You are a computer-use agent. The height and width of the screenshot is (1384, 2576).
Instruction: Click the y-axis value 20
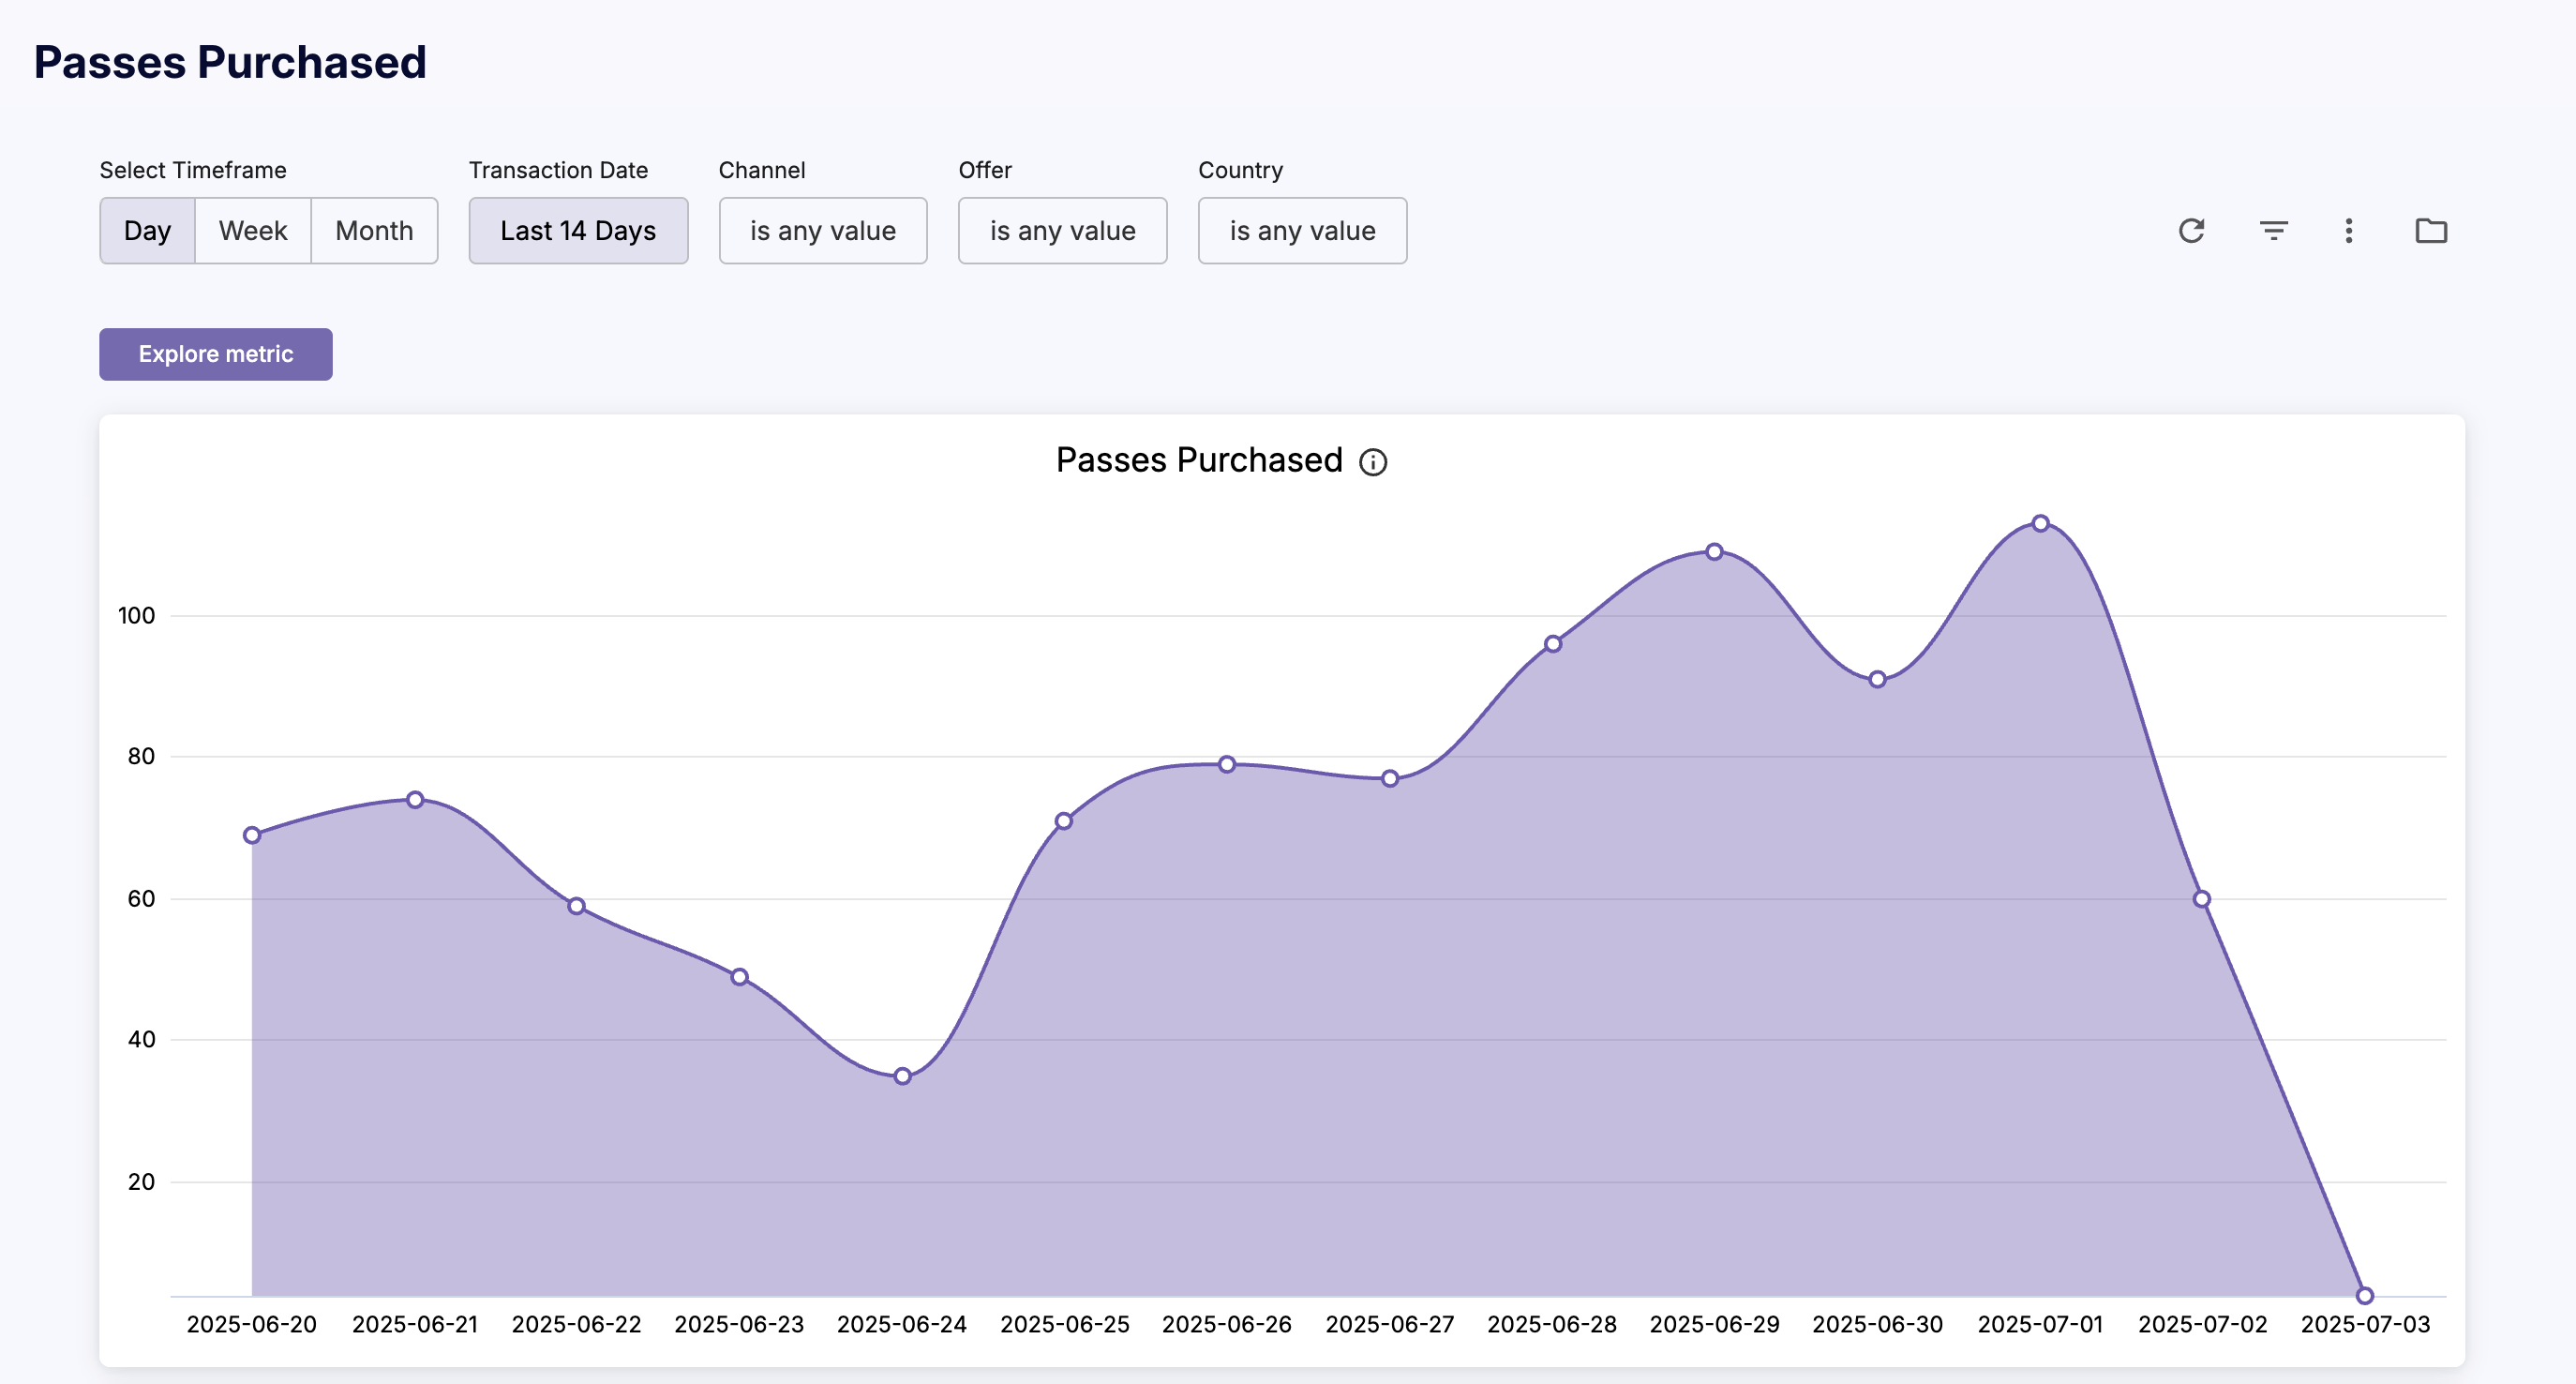(x=141, y=1182)
